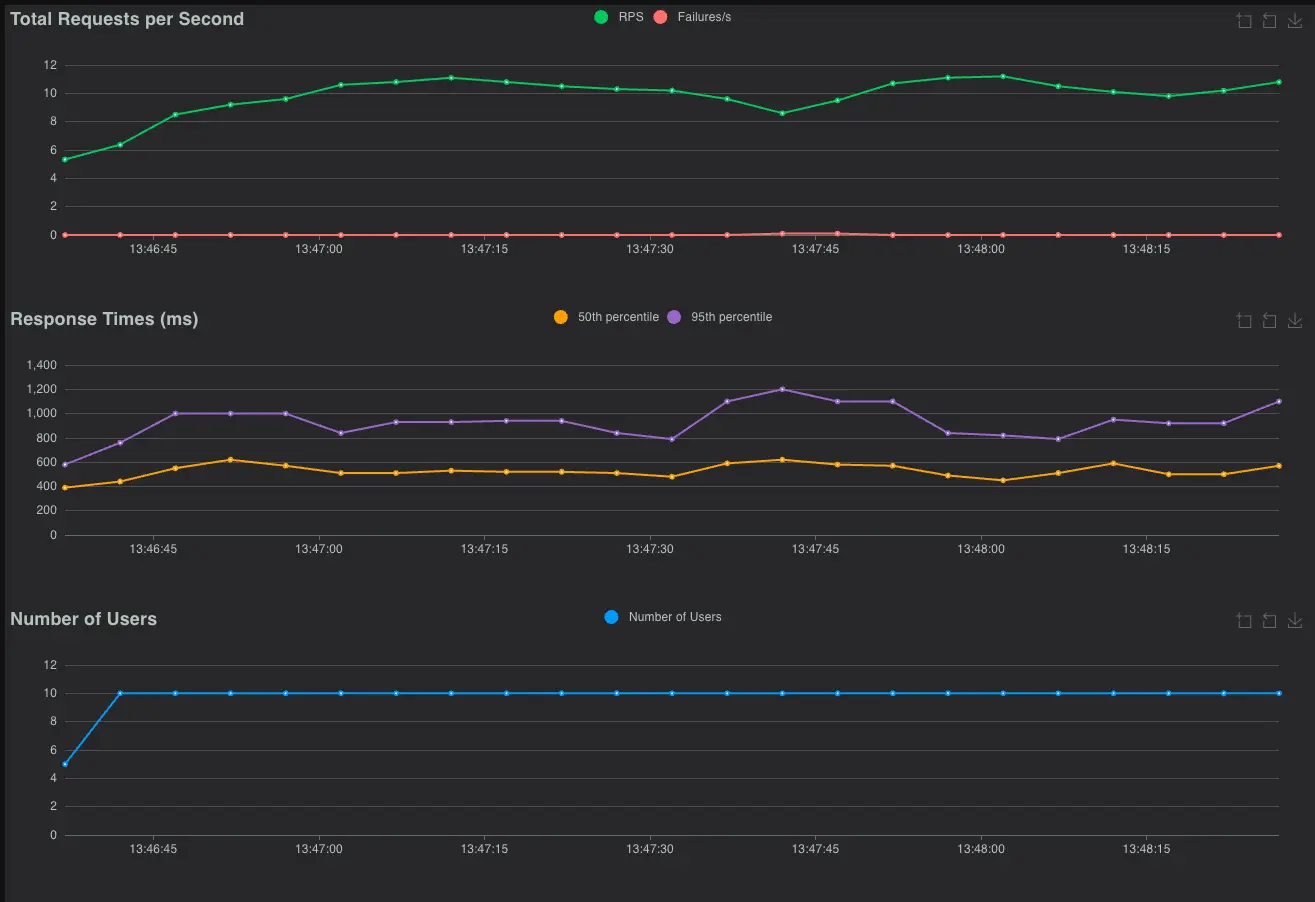Click the 1,200 y-axis label
The height and width of the screenshot is (902, 1315).
[42, 389]
